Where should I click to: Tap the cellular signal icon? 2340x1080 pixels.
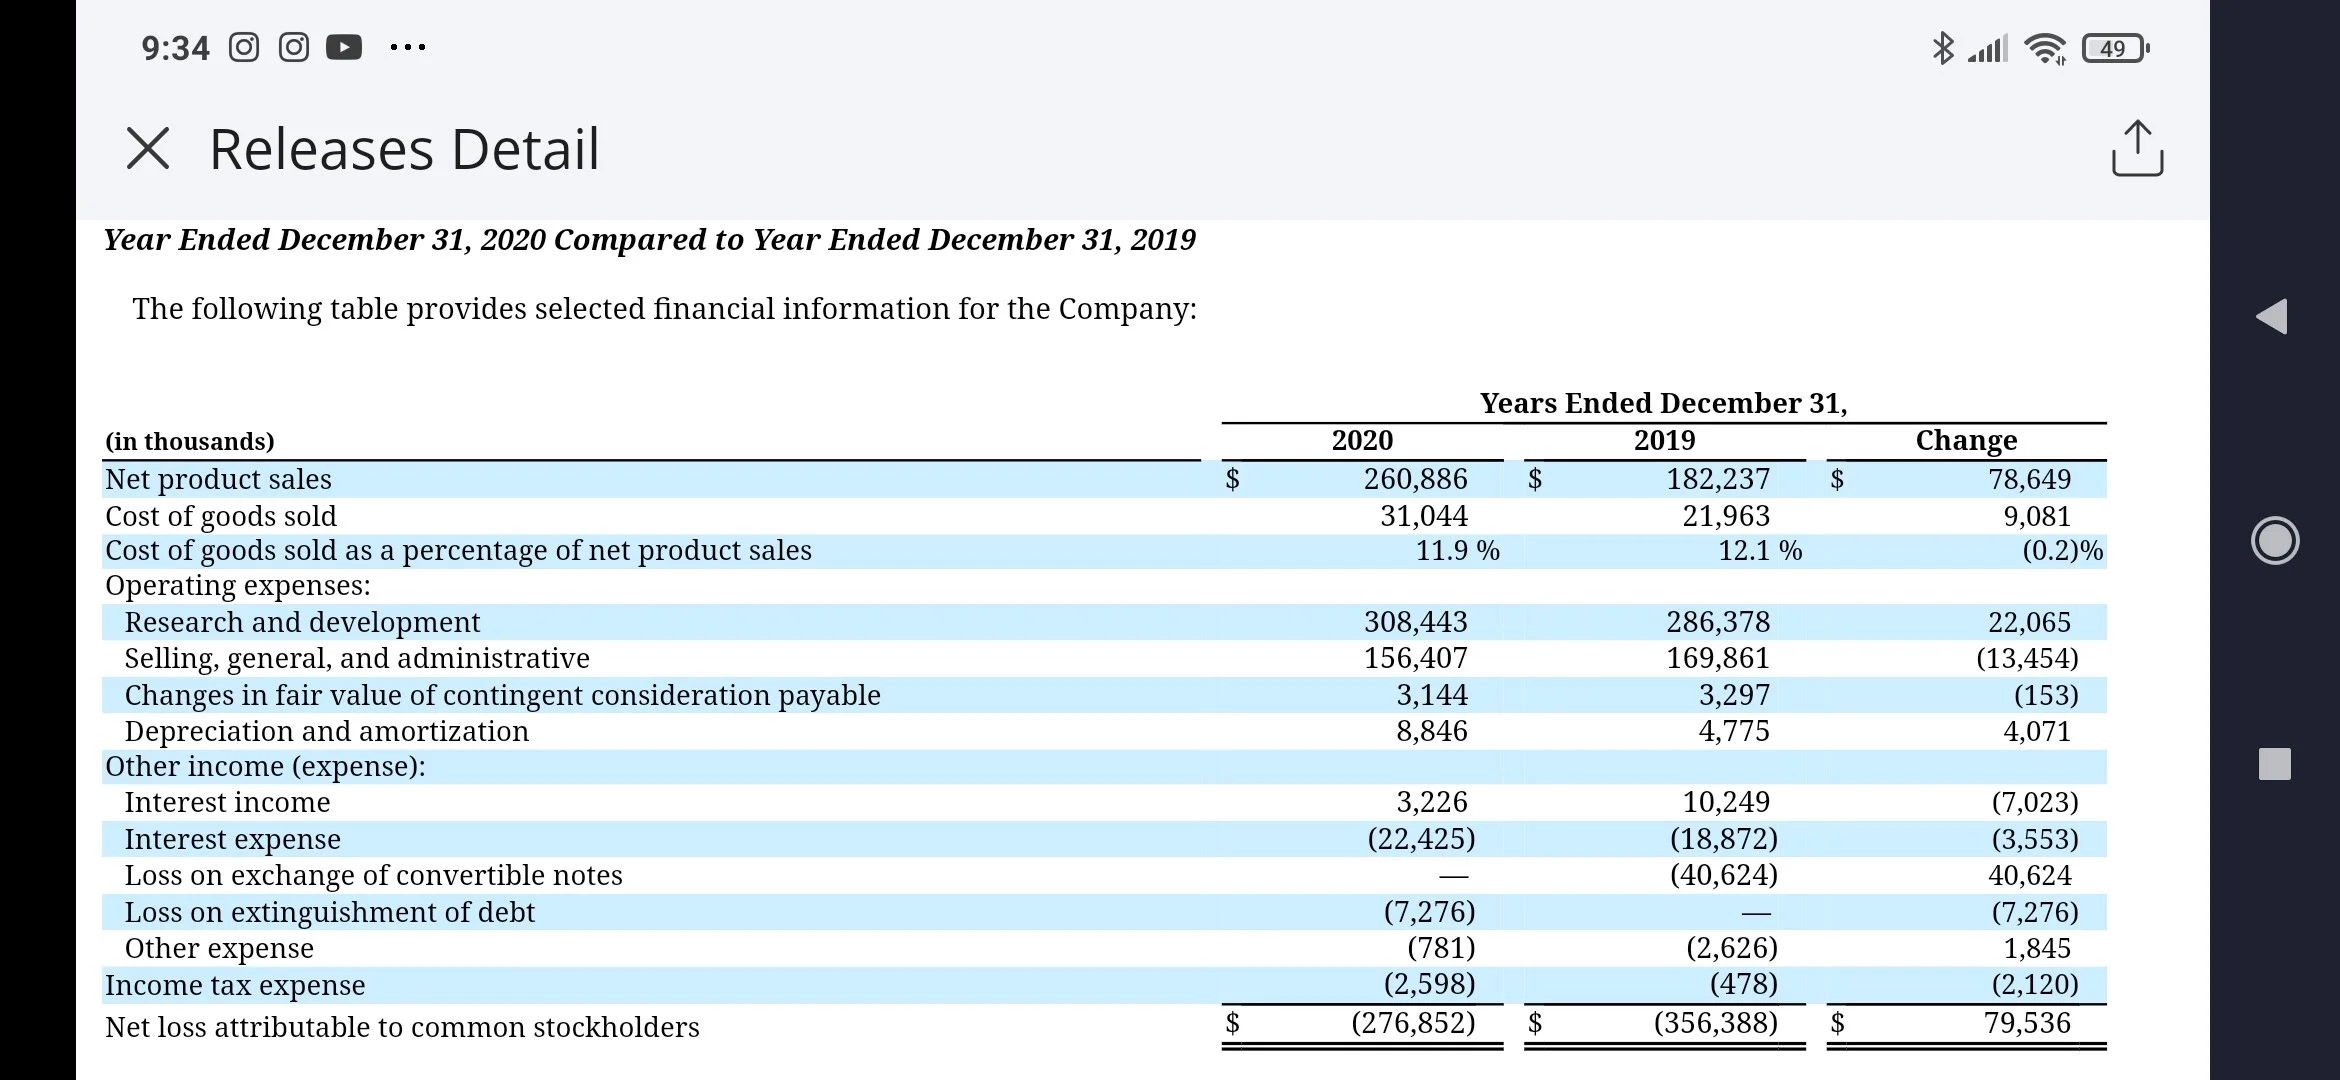[x=1988, y=48]
